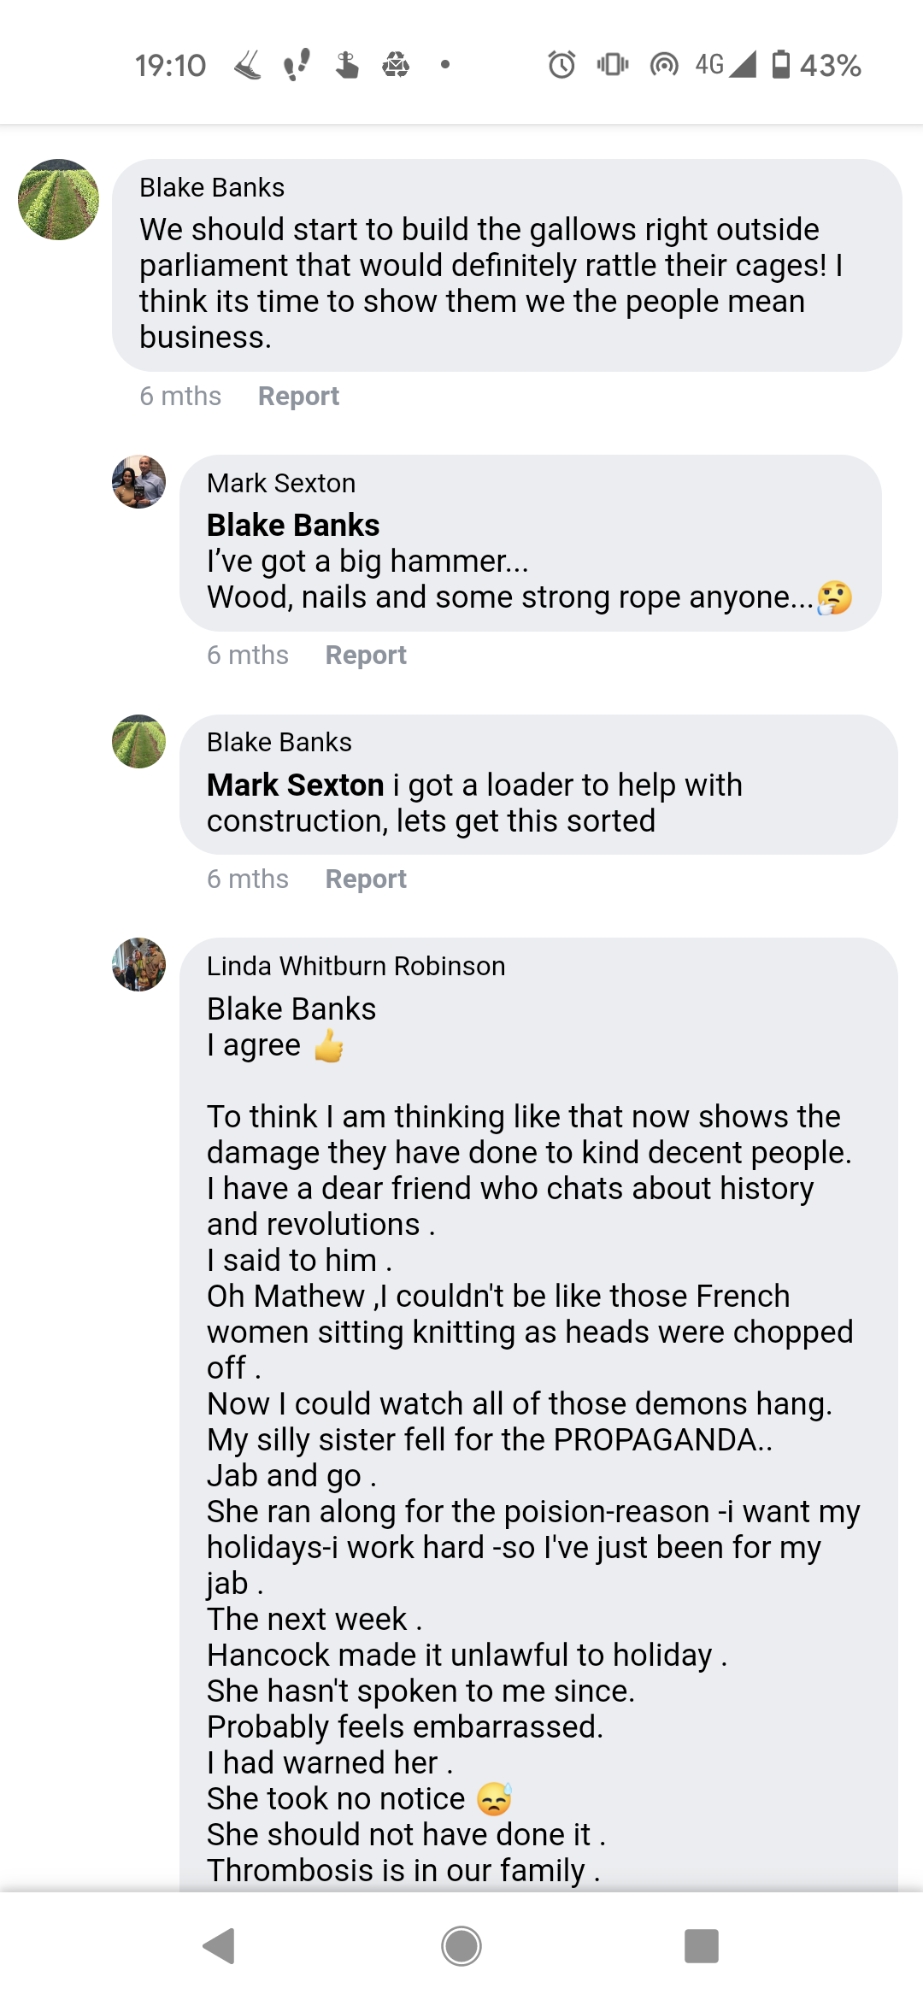The height and width of the screenshot is (2000, 923).
Task: Tap the thumbs up emoji after 'I agree'
Action: [x=329, y=1046]
